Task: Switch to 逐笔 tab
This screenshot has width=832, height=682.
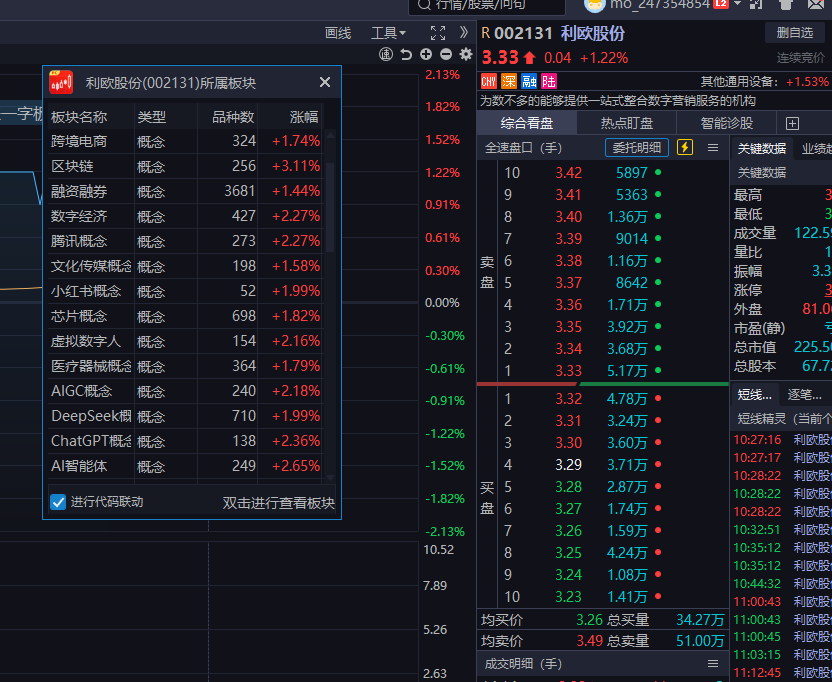Action: (804, 395)
